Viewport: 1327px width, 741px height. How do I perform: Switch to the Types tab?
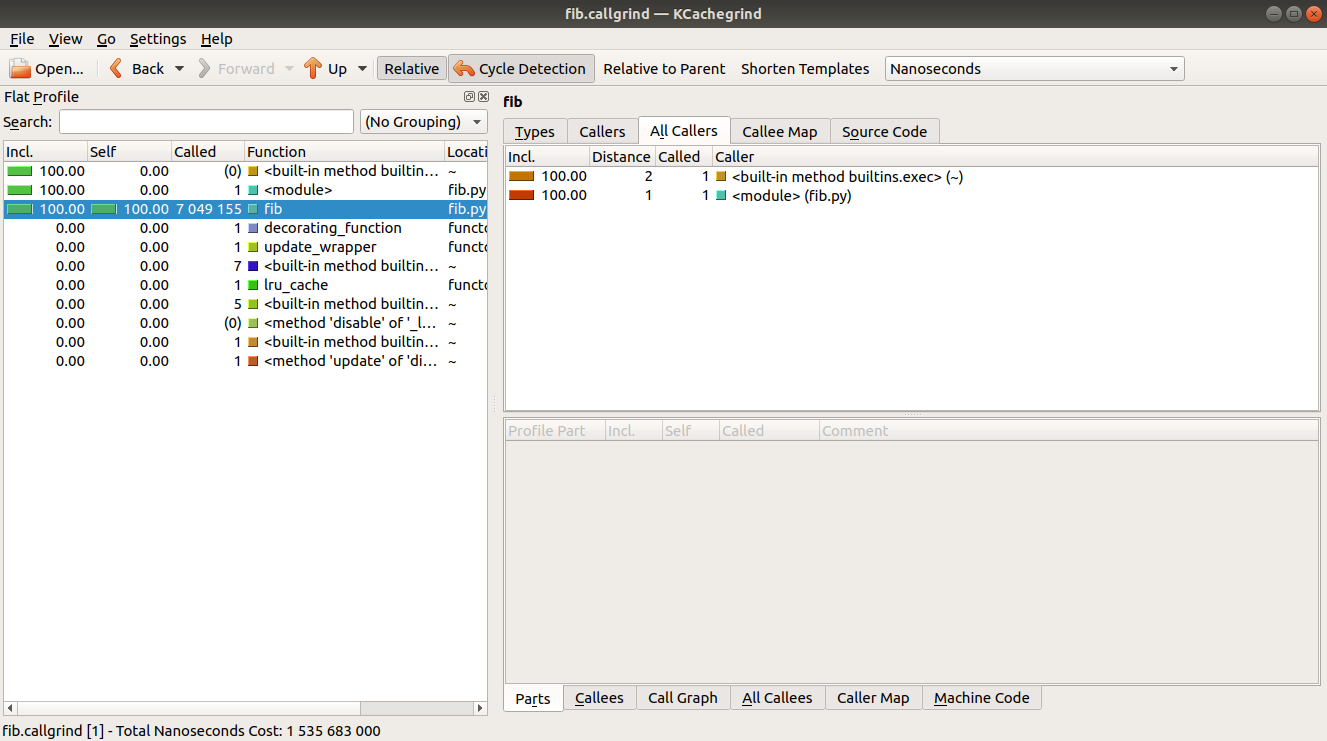tap(535, 132)
